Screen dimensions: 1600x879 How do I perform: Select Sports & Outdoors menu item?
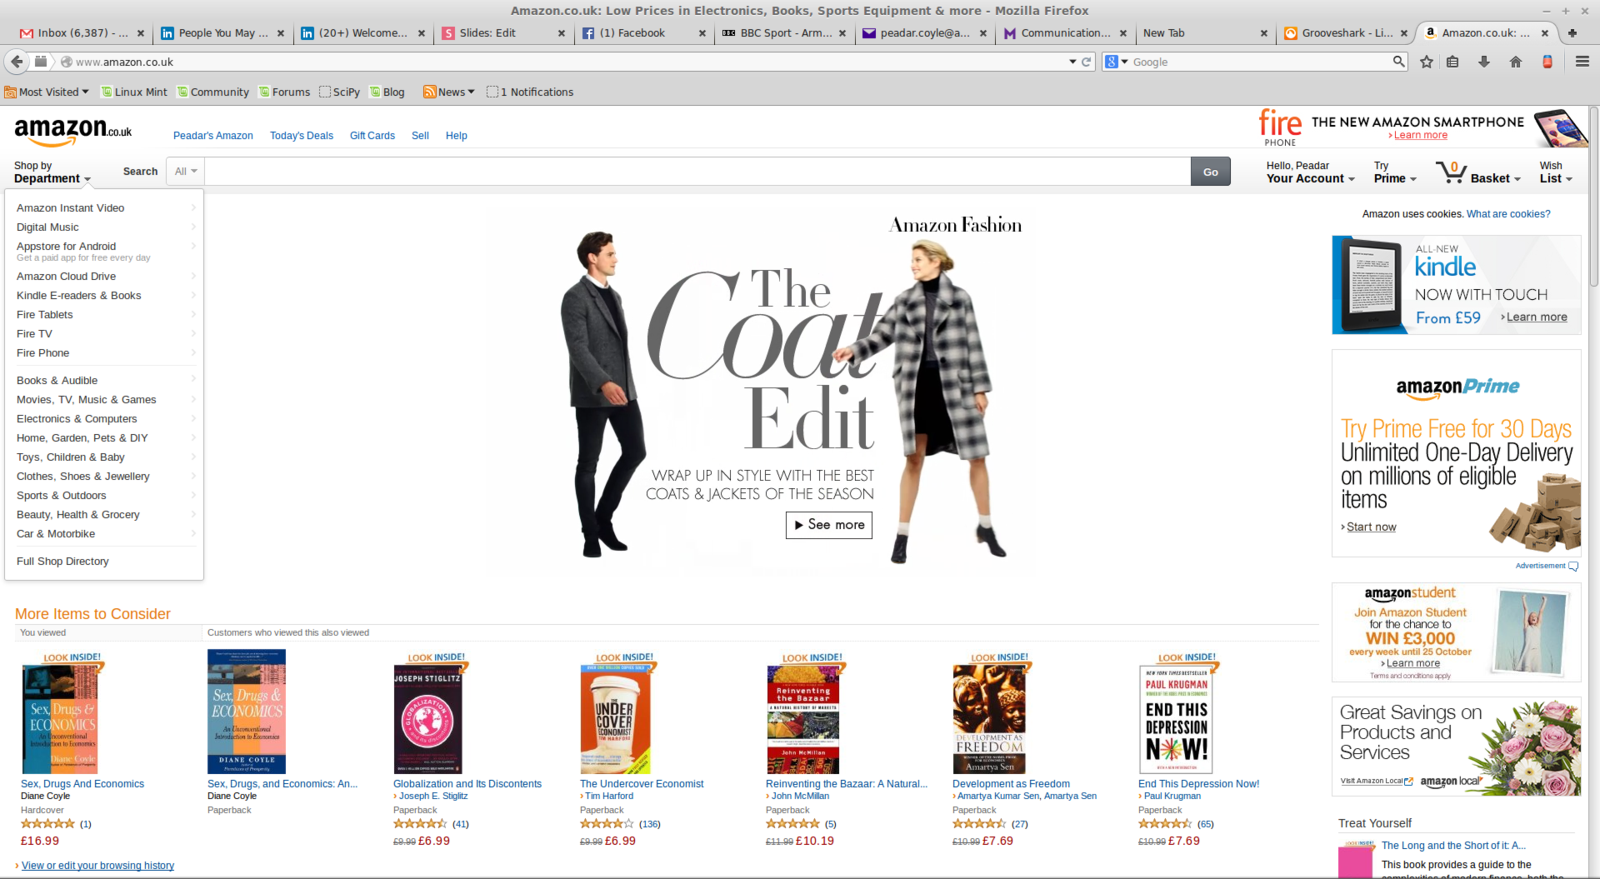(61, 495)
